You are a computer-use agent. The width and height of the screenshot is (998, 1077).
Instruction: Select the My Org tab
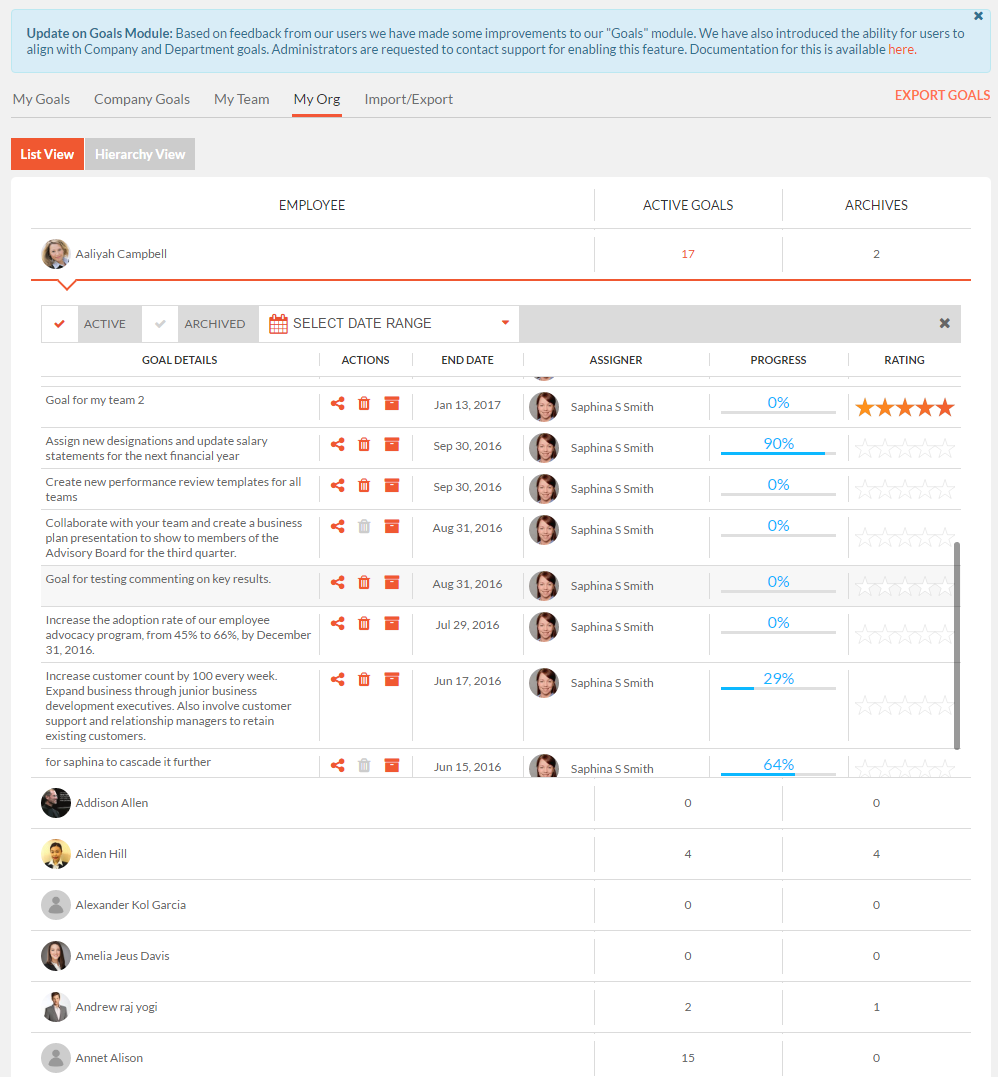[317, 99]
